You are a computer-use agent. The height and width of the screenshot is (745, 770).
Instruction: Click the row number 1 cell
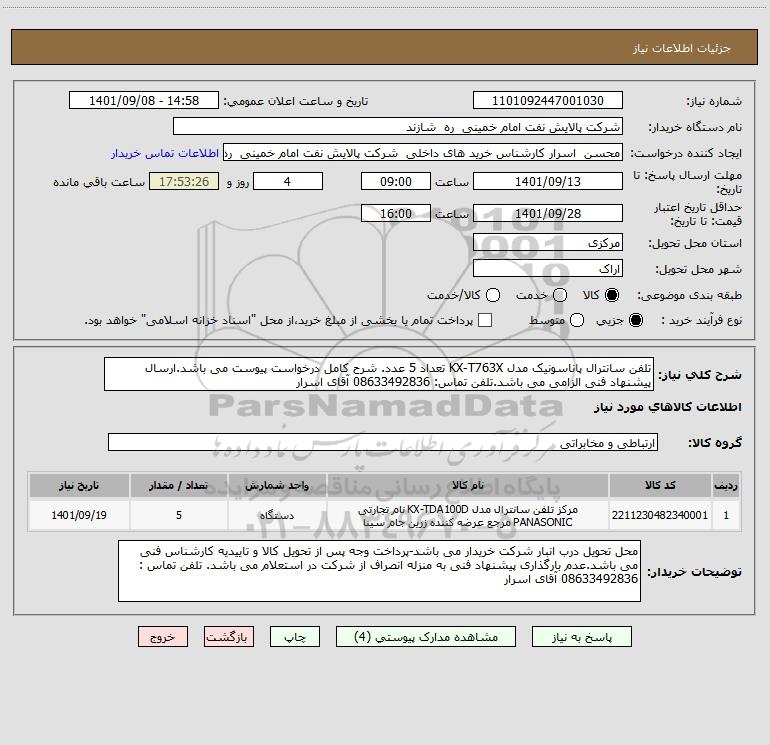(726, 515)
